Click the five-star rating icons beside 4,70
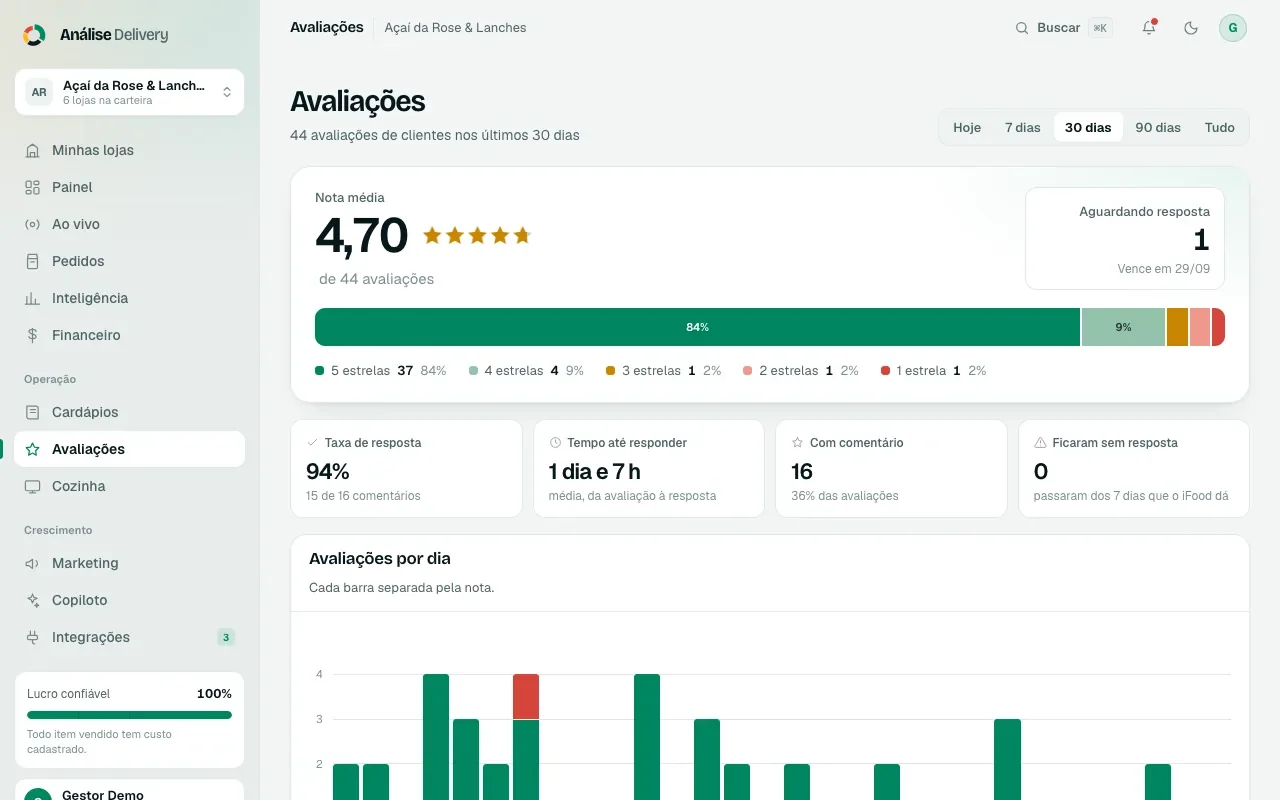 tap(477, 236)
